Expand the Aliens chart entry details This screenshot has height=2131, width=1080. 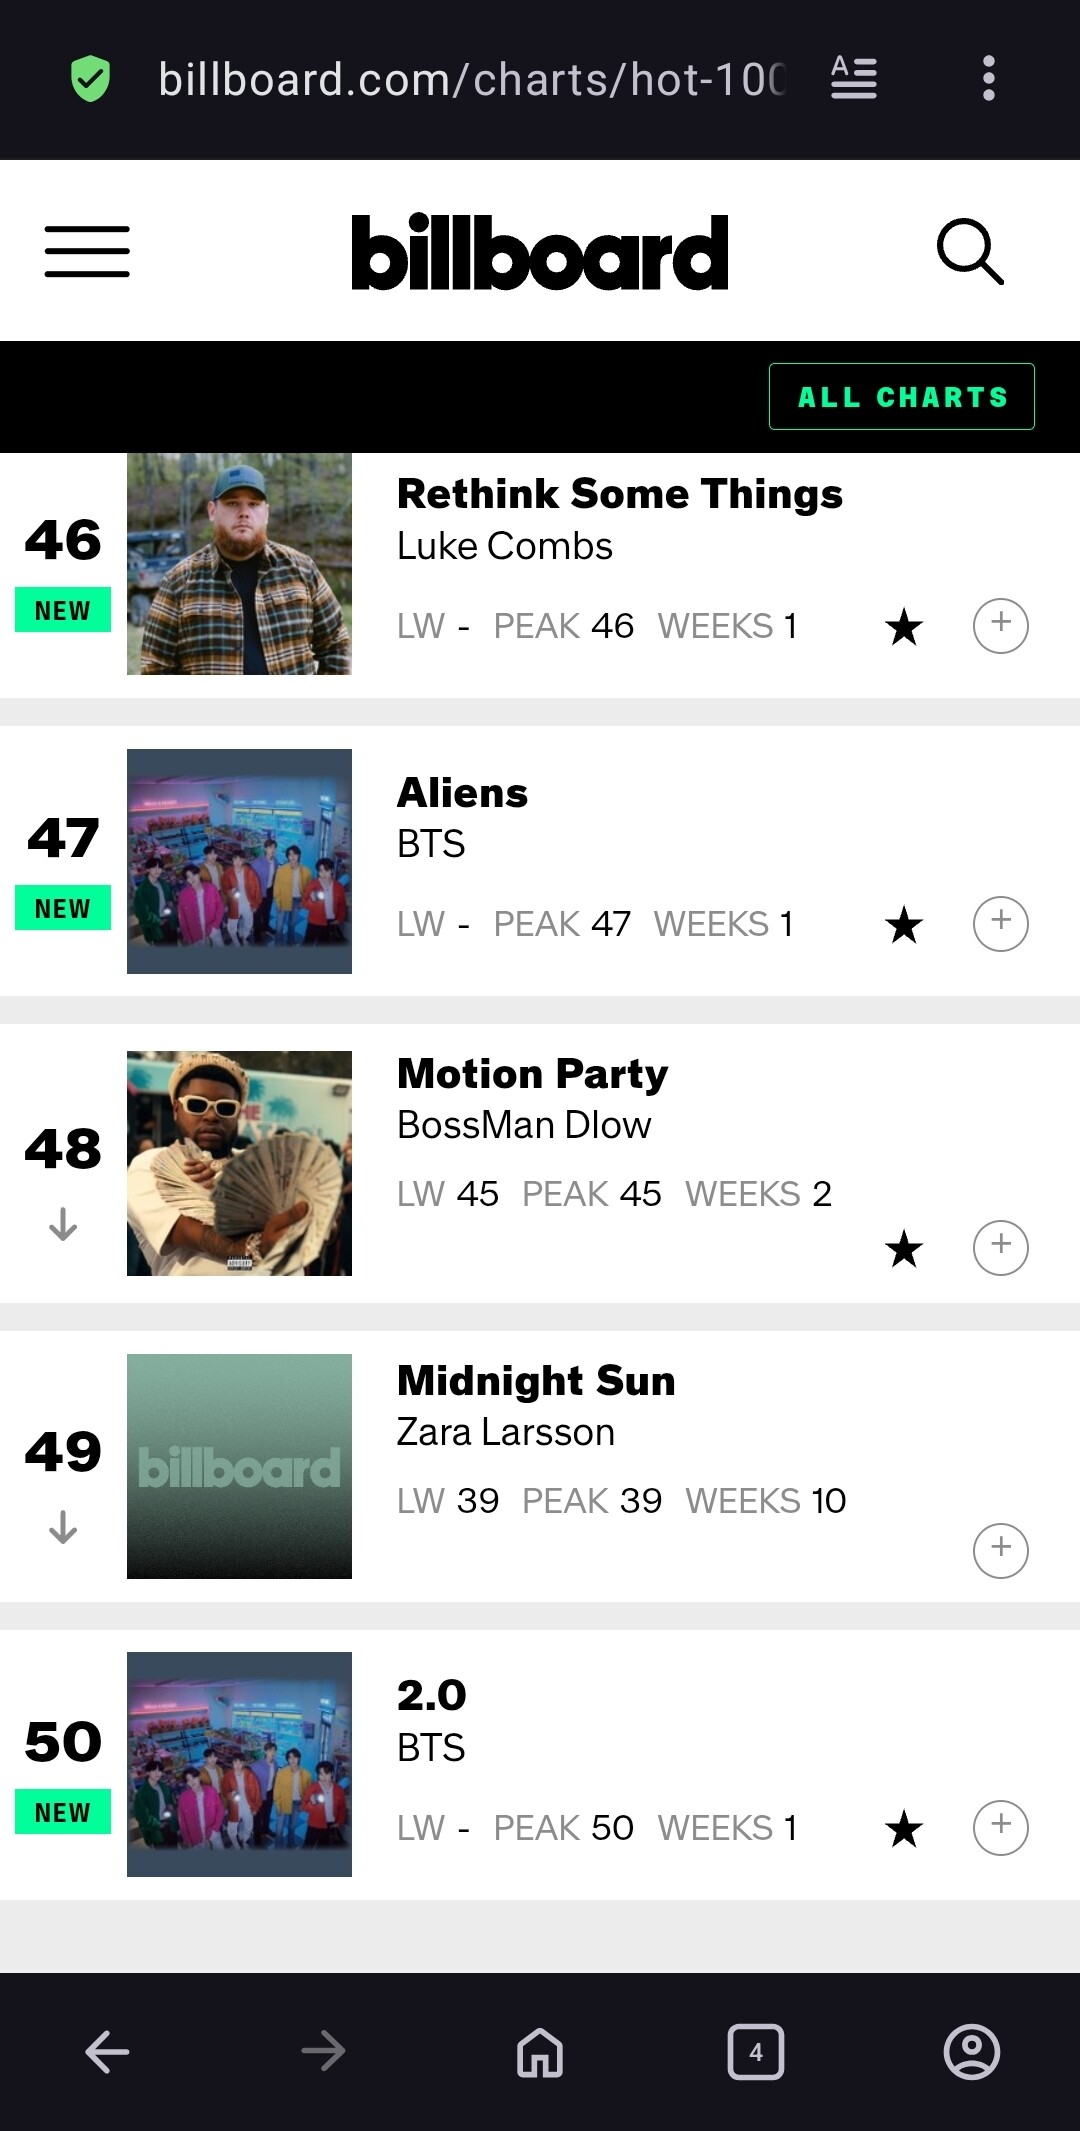1001,924
